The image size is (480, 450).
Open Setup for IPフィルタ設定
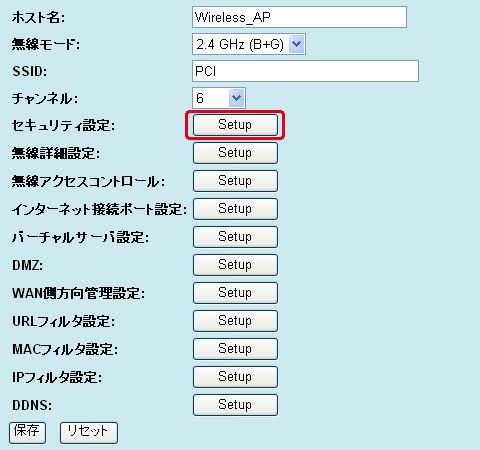point(235,377)
